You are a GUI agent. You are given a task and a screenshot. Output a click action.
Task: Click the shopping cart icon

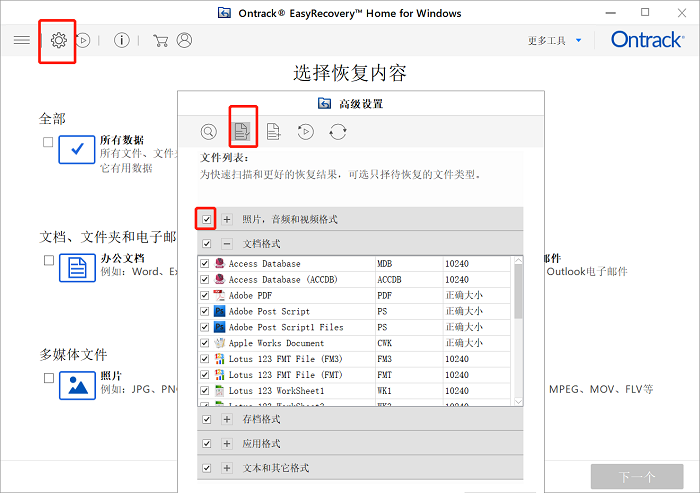[x=160, y=40]
